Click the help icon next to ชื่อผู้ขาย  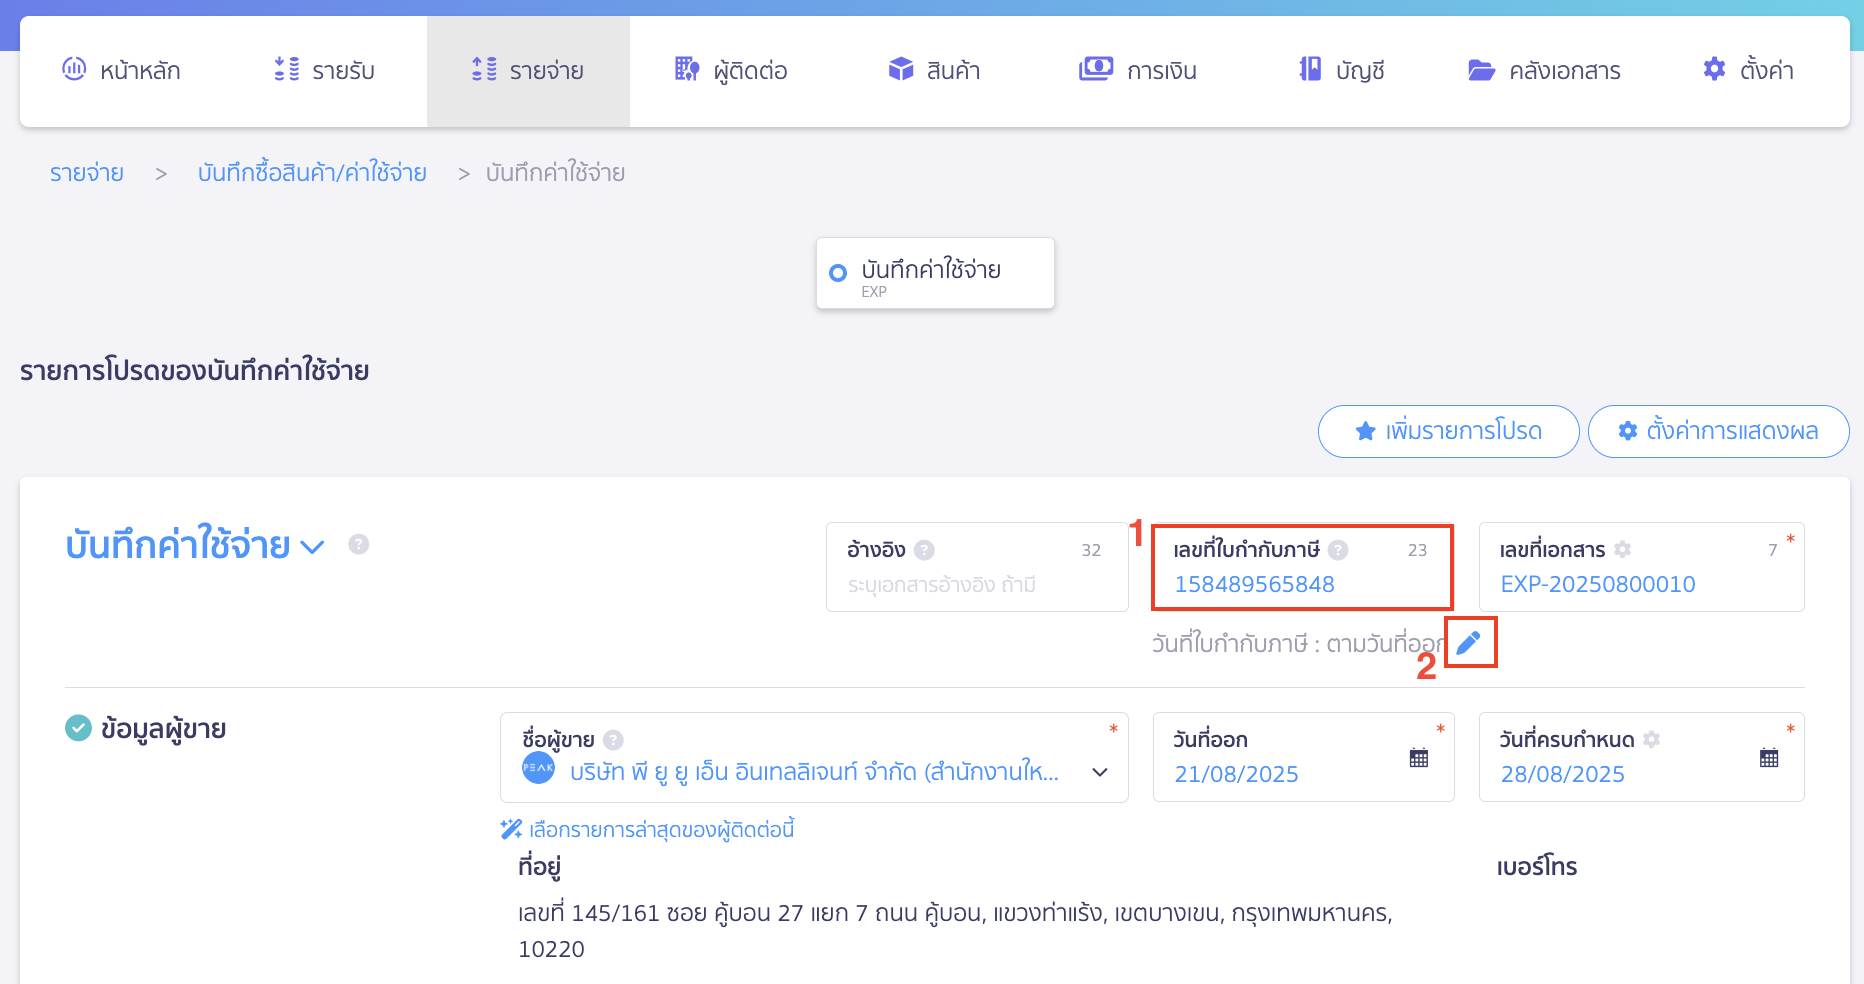613,740
